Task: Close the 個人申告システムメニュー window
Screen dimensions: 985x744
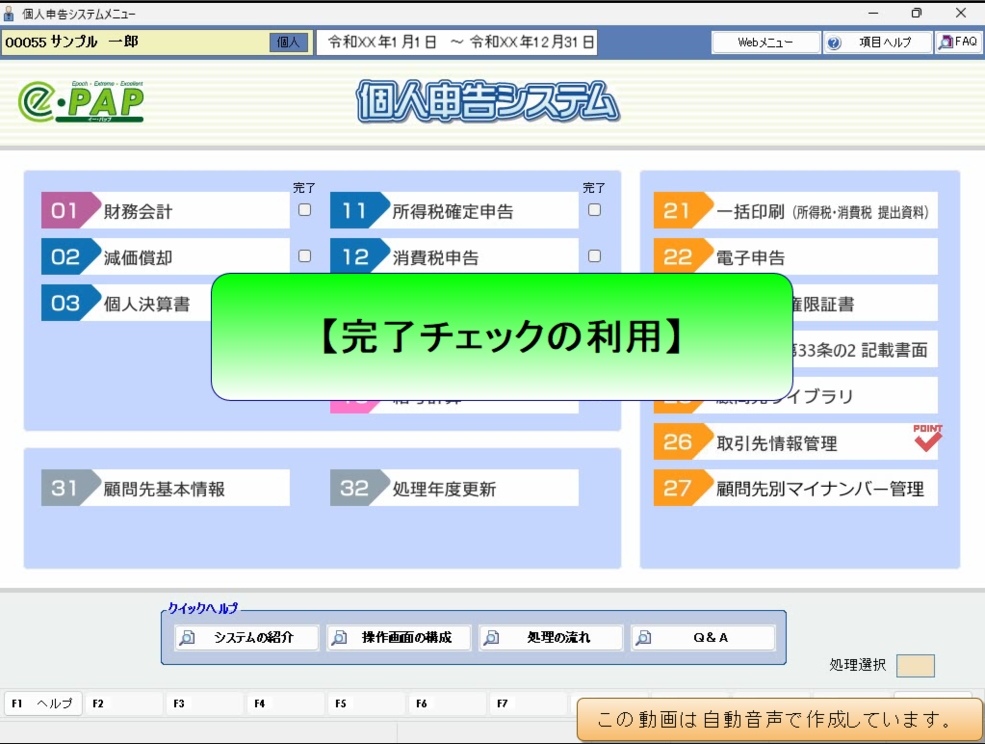Action: (961, 13)
